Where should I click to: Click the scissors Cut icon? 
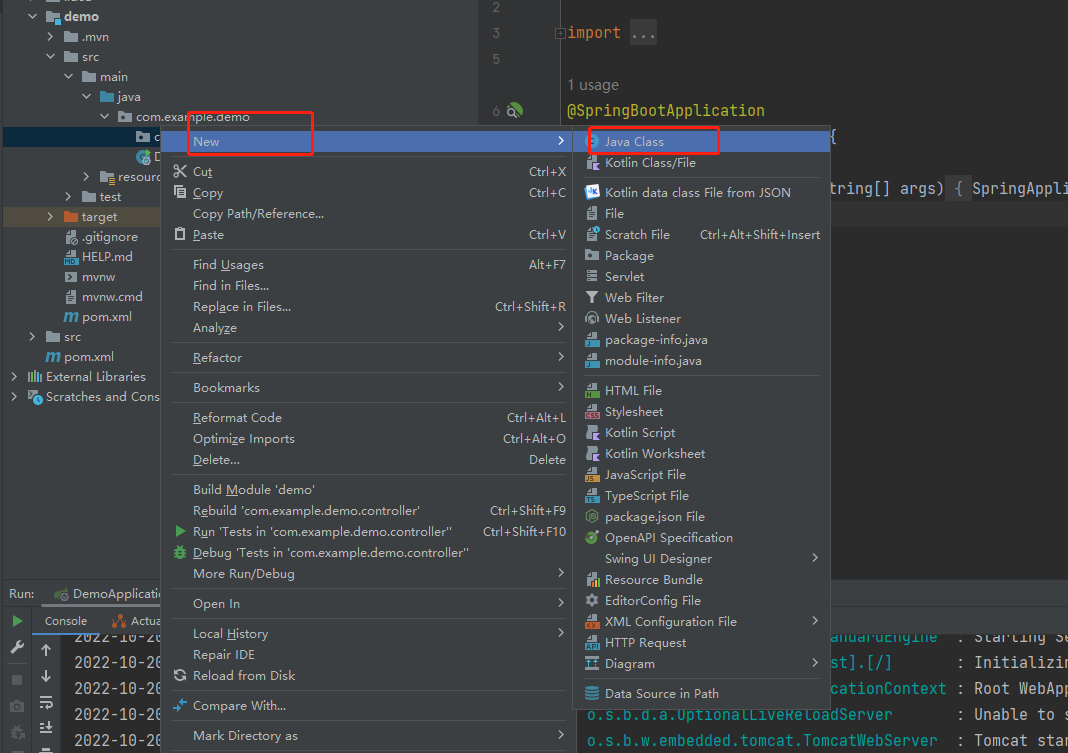tap(180, 171)
